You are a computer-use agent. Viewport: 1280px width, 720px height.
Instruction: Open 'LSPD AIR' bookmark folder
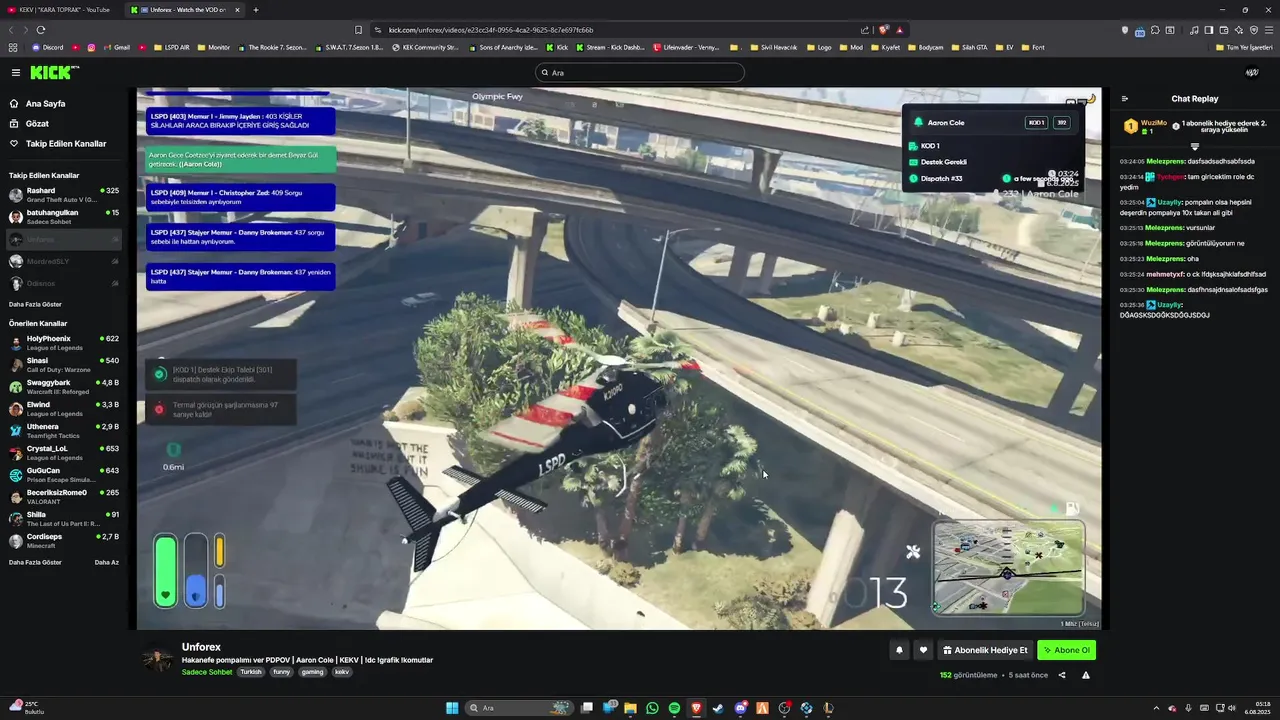(170, 47)
